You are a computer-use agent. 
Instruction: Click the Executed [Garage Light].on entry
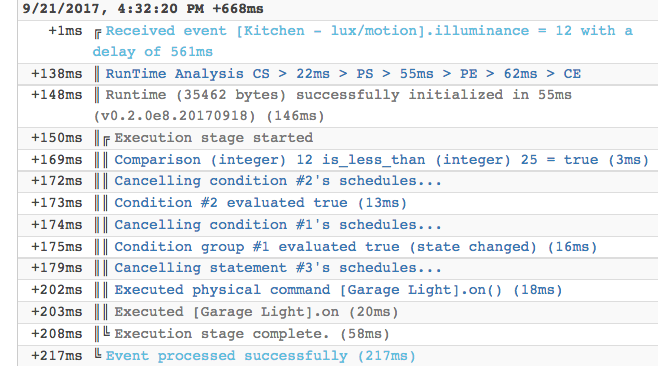(x=256, y=312)
